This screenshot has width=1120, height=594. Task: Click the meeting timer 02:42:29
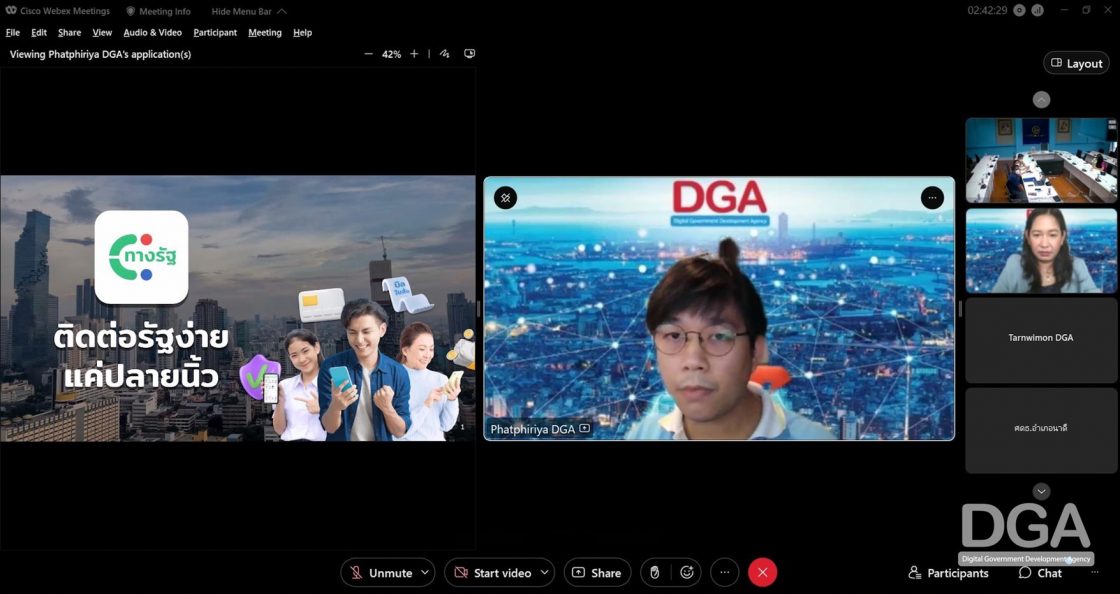click(987, 10)
